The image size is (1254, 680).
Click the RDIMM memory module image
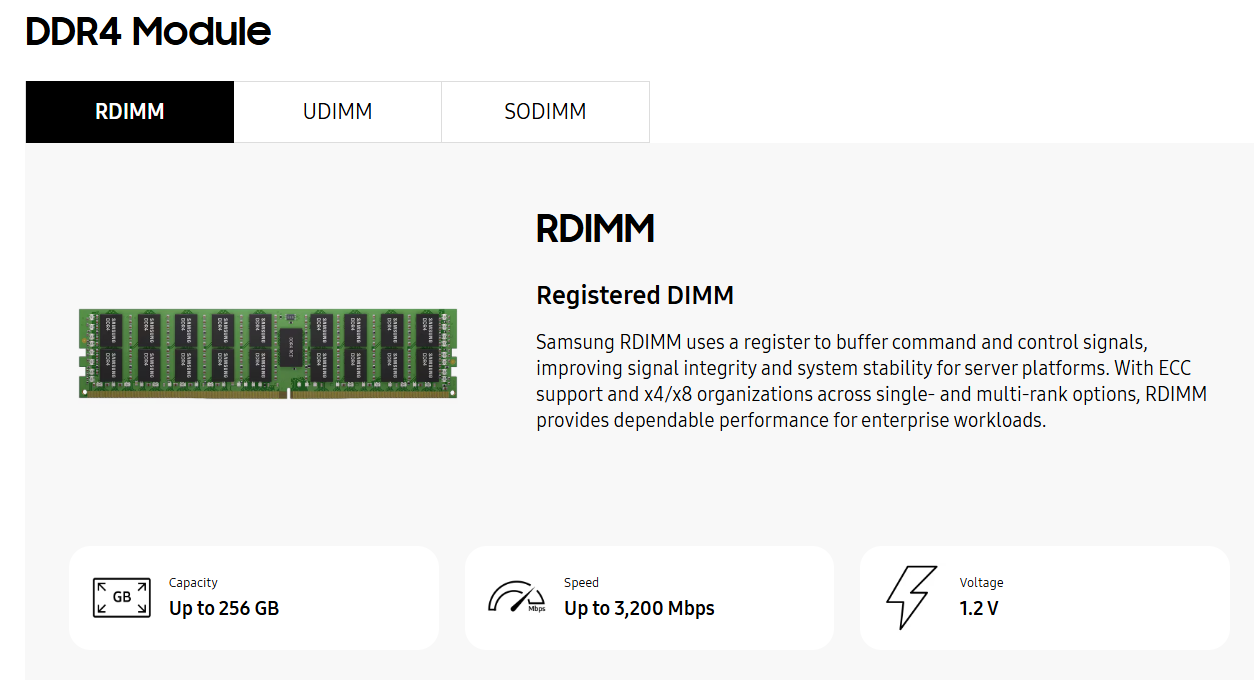pyautogui.click(x=268, y=354)
